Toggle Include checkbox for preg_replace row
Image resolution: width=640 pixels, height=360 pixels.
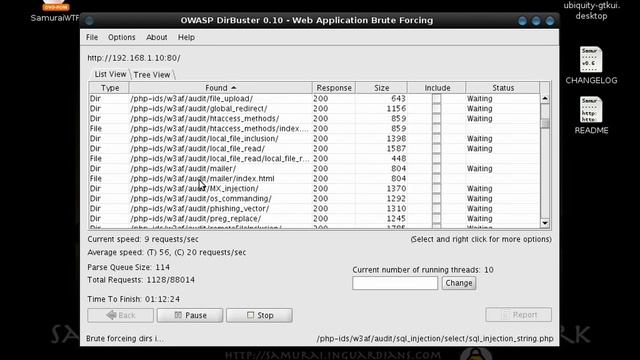437,219
